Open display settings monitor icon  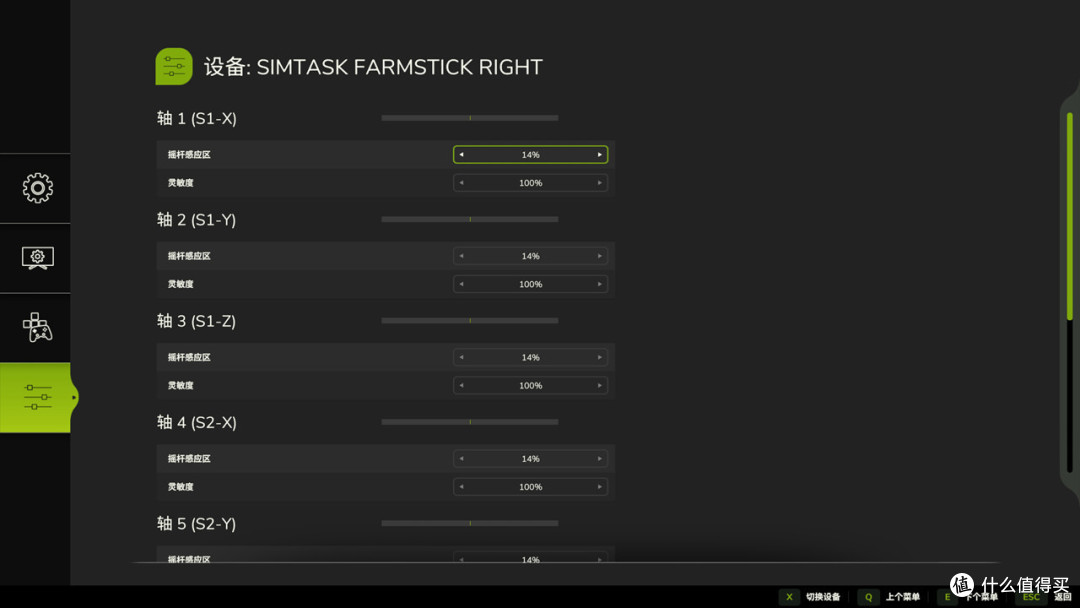click(37, 258)
